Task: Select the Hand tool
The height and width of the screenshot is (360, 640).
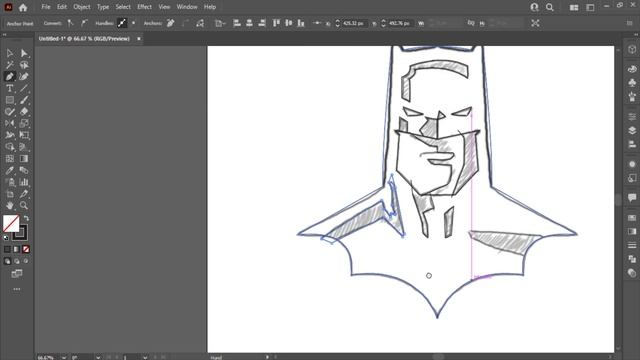Action: pos(10,205)
